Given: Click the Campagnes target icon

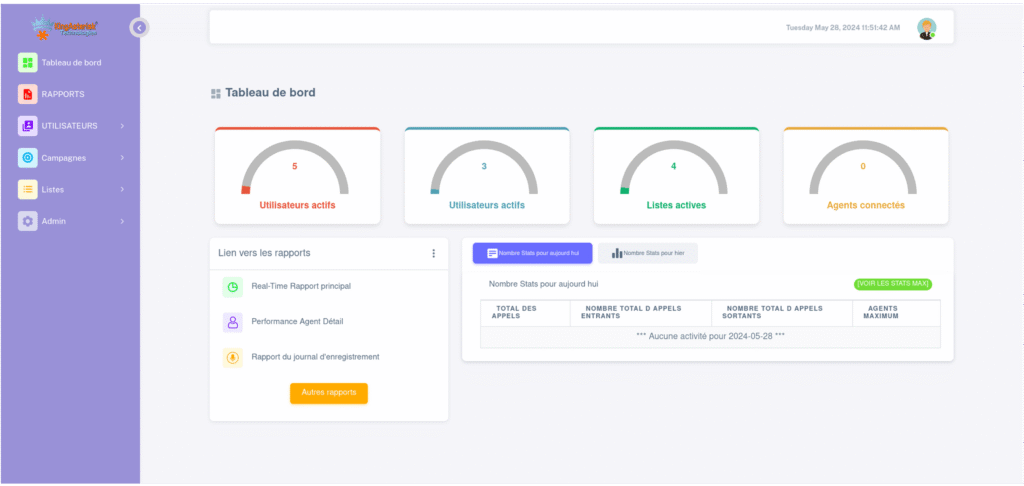Looking at the screenshot, I should (x=28, y=158).
